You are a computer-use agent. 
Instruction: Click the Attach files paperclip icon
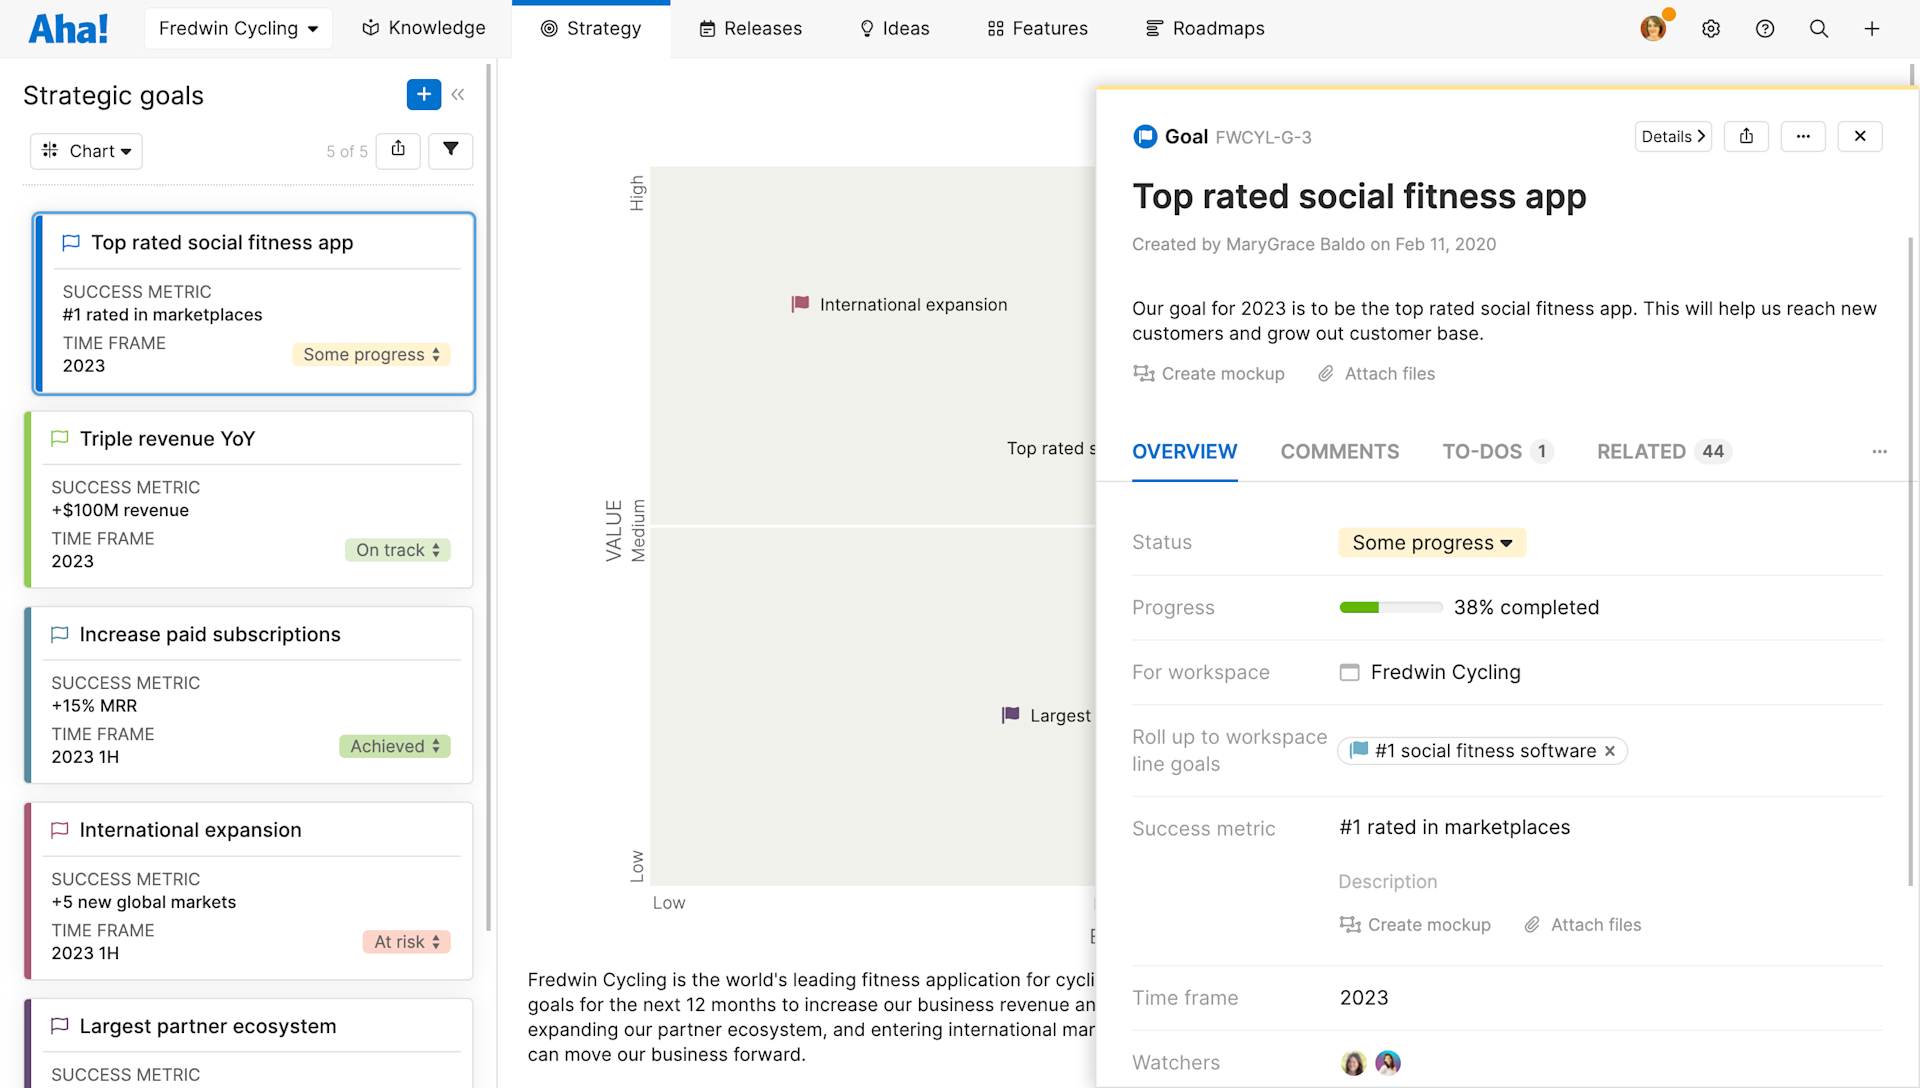[x=1325, y=373]
